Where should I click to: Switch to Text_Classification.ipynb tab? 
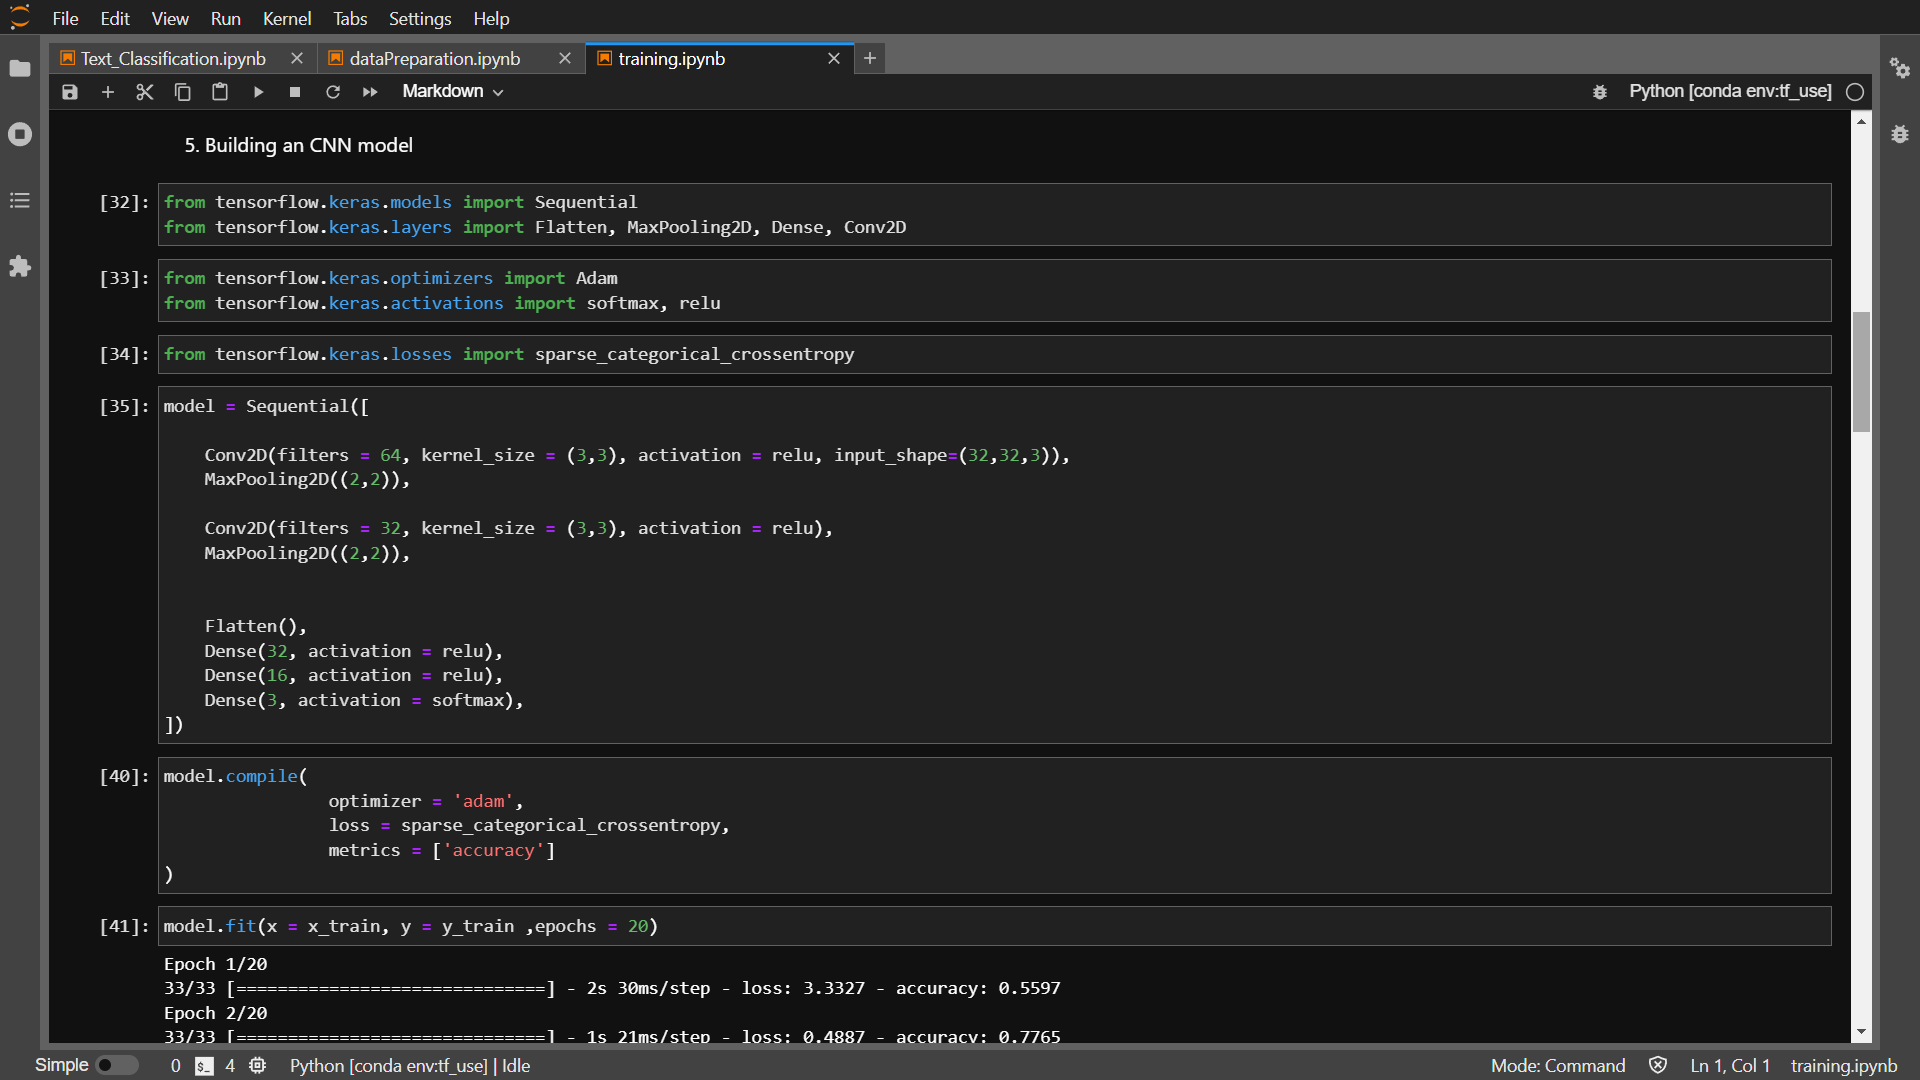tap(173, 59)
